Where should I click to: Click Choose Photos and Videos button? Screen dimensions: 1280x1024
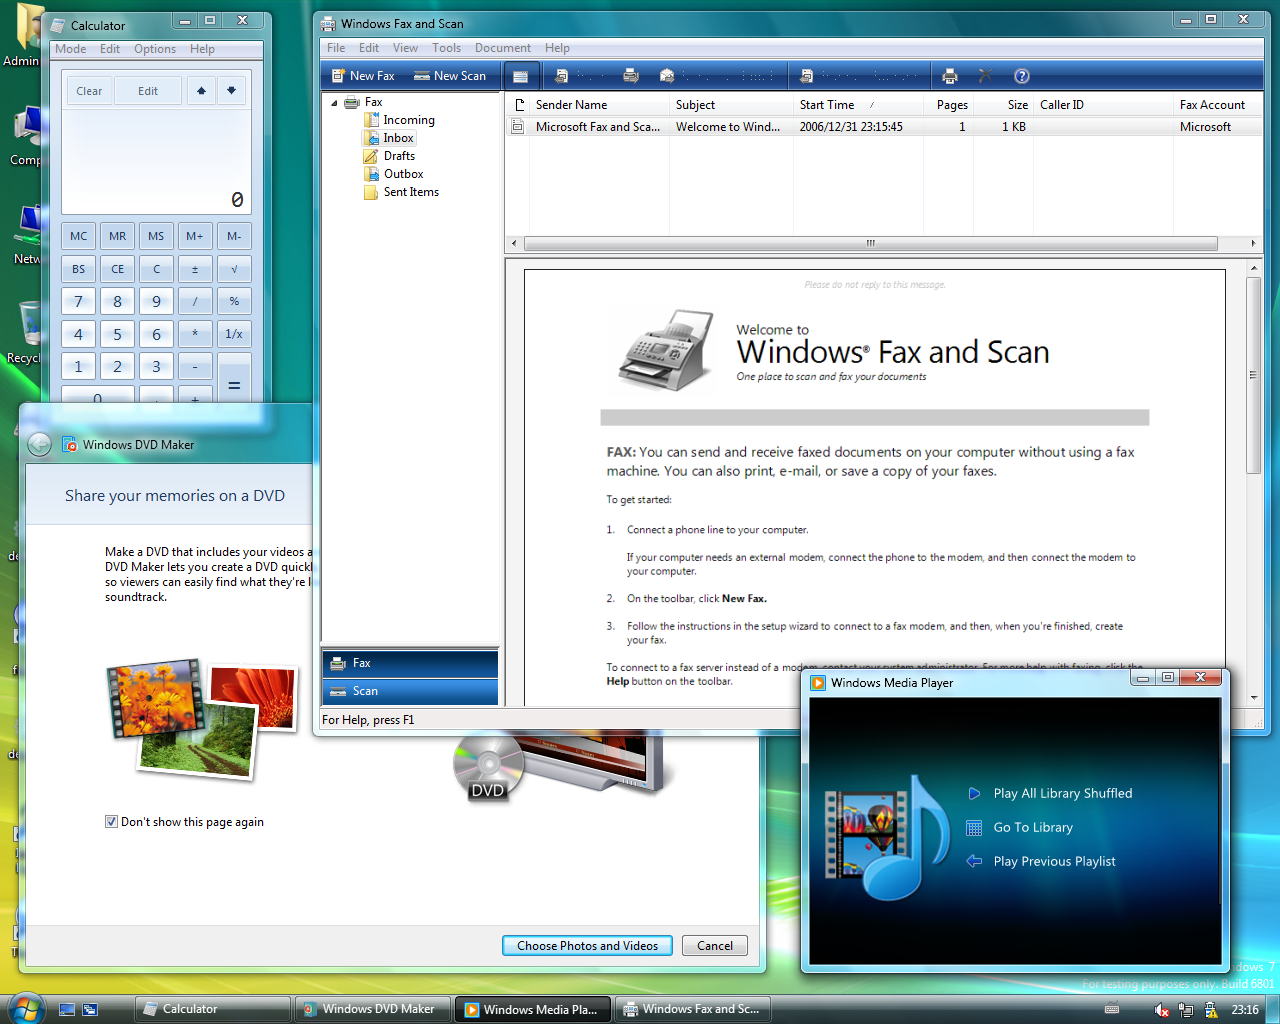(x=587, y=946)
